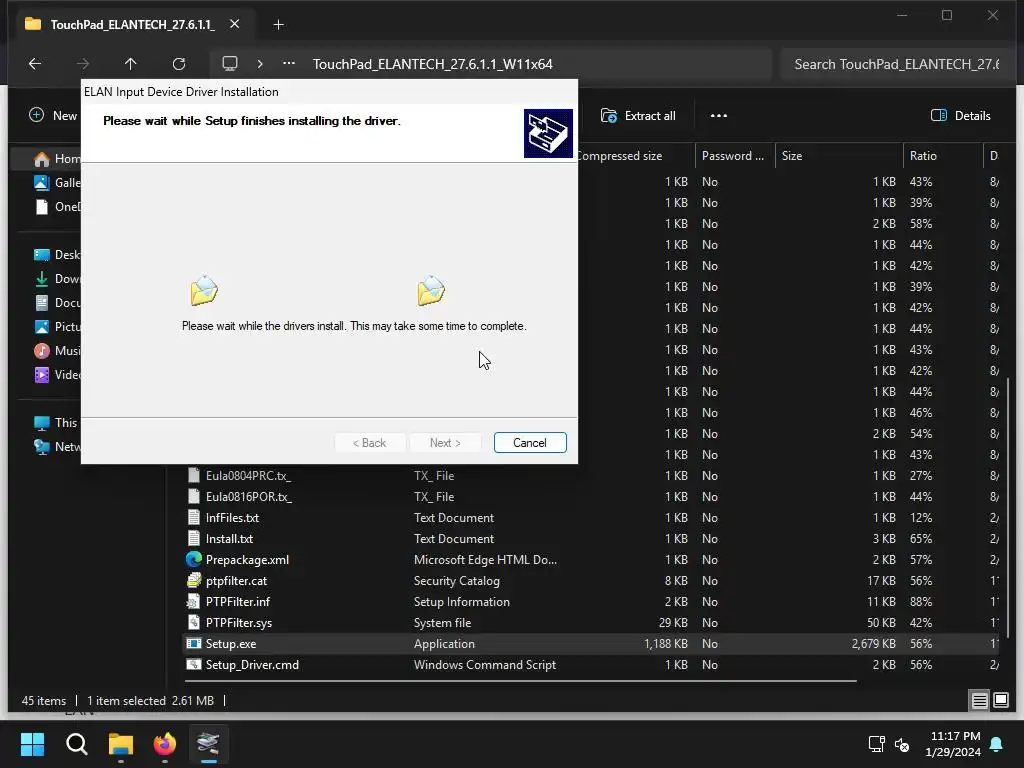Sort by Password column header
Image resolution: width=1024 pixels, height=768 pixels.
click(x=735, y=156)
